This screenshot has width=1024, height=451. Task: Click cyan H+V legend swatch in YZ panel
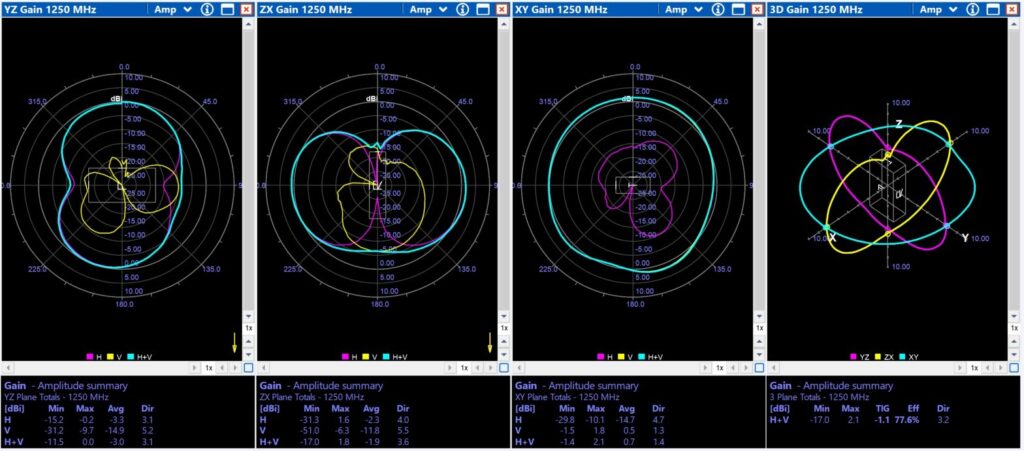point(131,356)
